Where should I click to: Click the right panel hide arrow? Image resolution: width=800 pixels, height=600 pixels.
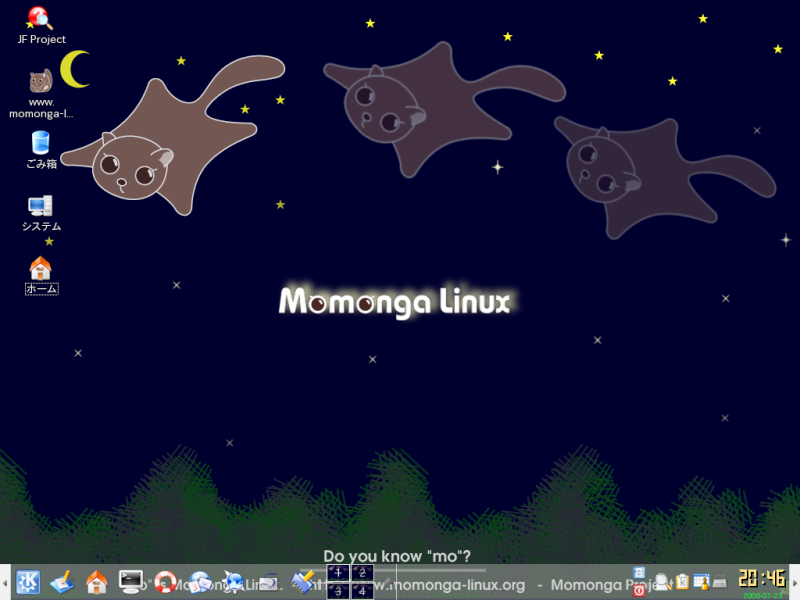pyautogui.click(x=795, y=582)
